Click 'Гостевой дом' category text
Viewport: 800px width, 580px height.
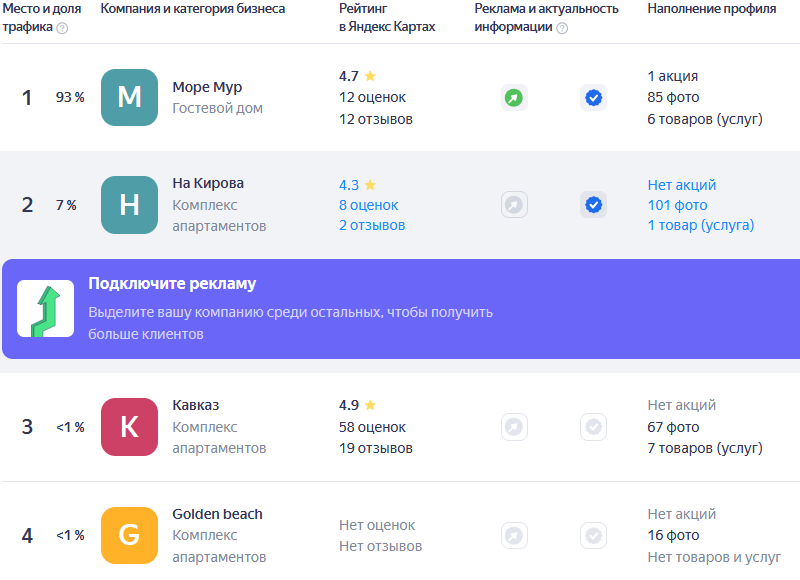pyautogui.click(x=217, y=108)
